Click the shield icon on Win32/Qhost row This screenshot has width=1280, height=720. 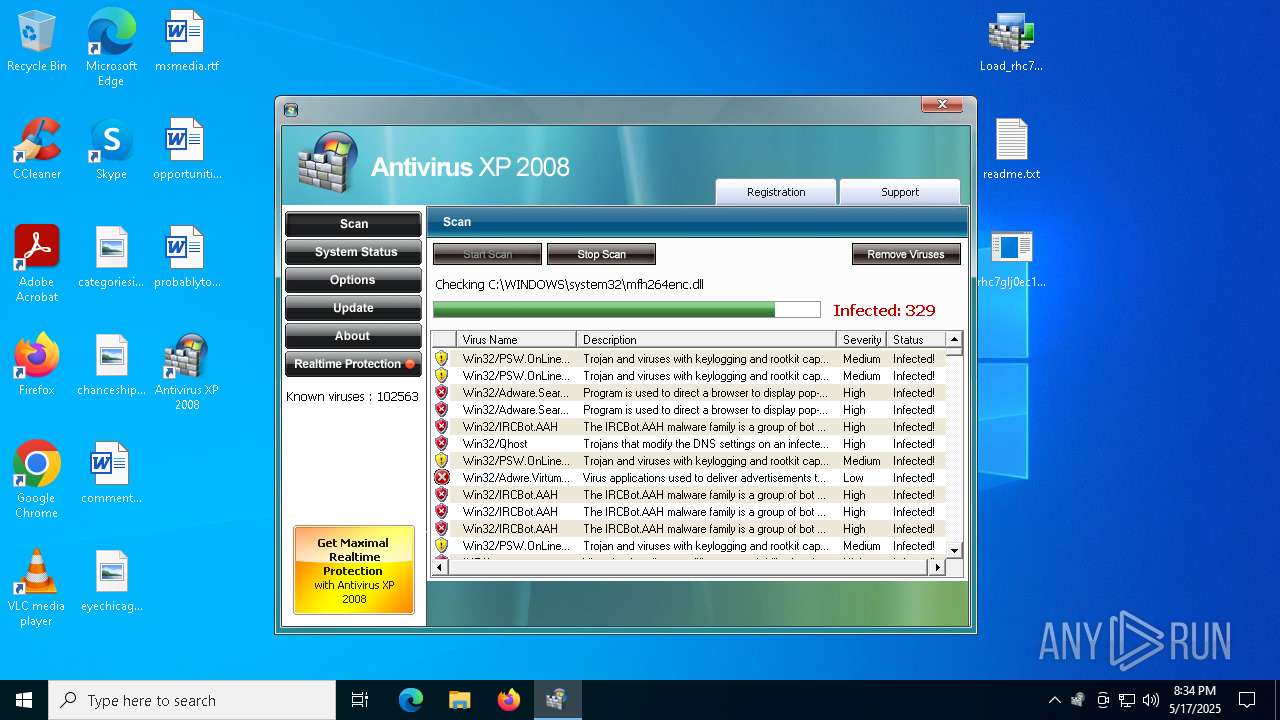[441, 444]
